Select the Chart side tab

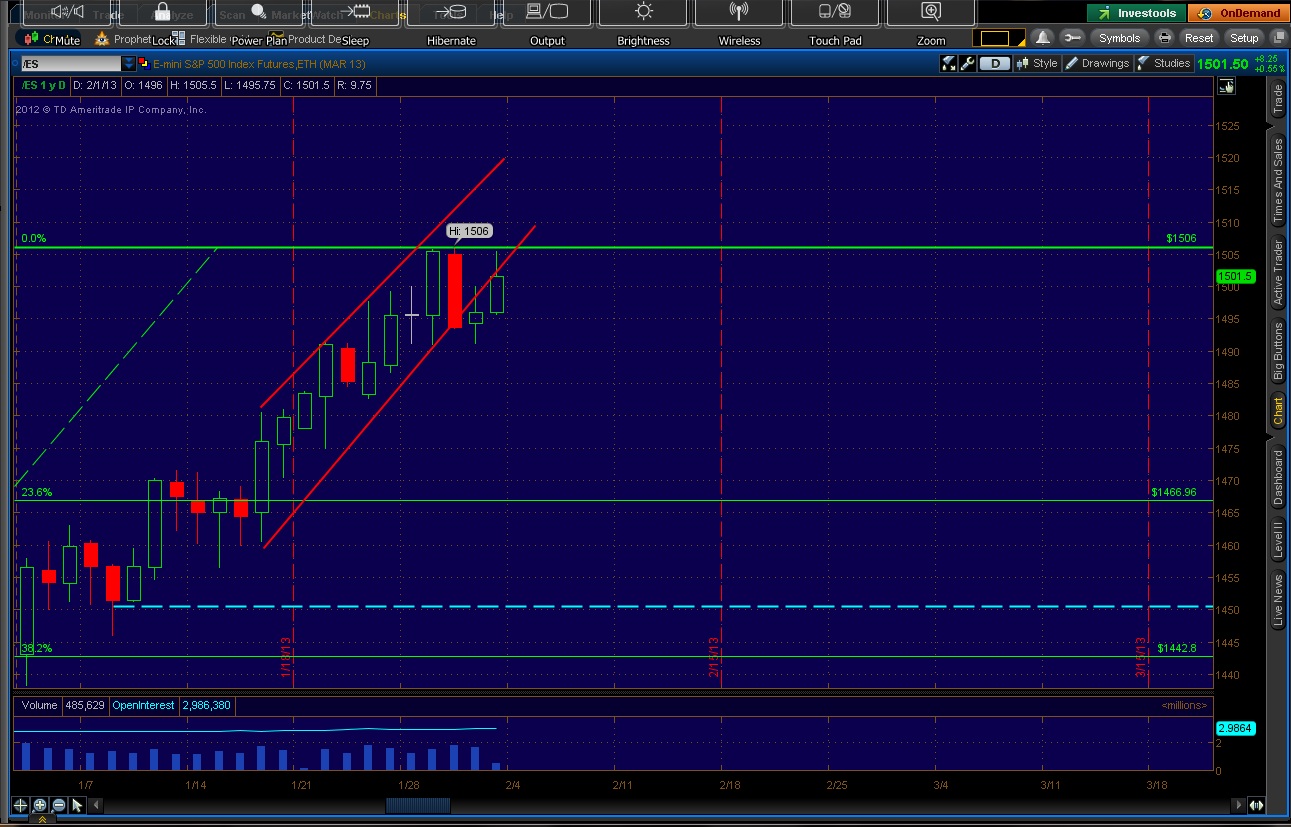point(1278,412)
